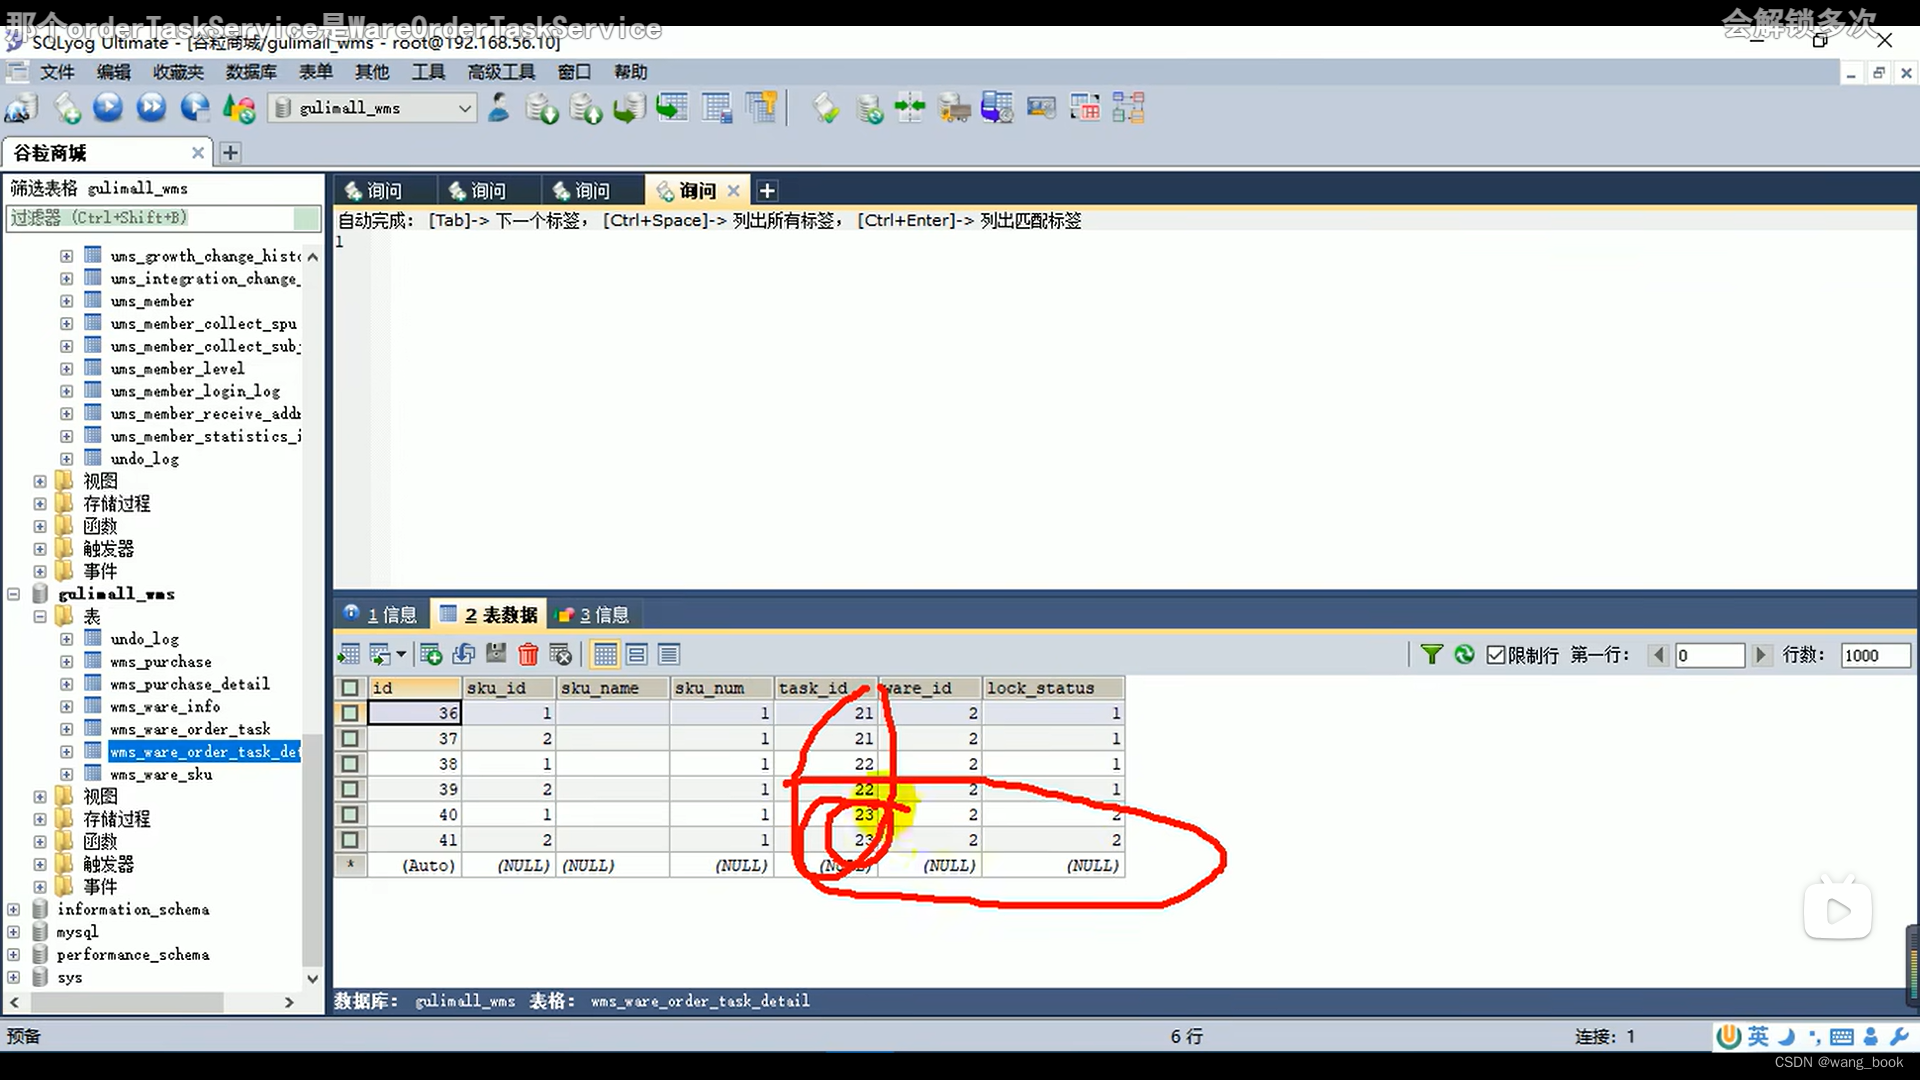Viewport: 1920px width, 1080px height.
Task: Add a new connection tab next to 谷粒商城
Action: coord(230,152)
